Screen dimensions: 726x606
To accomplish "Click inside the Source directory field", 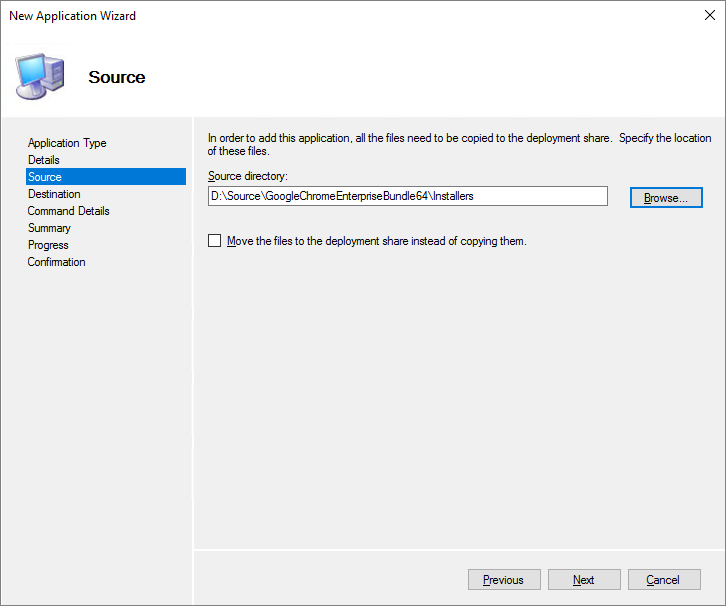I will coord(407,197).
